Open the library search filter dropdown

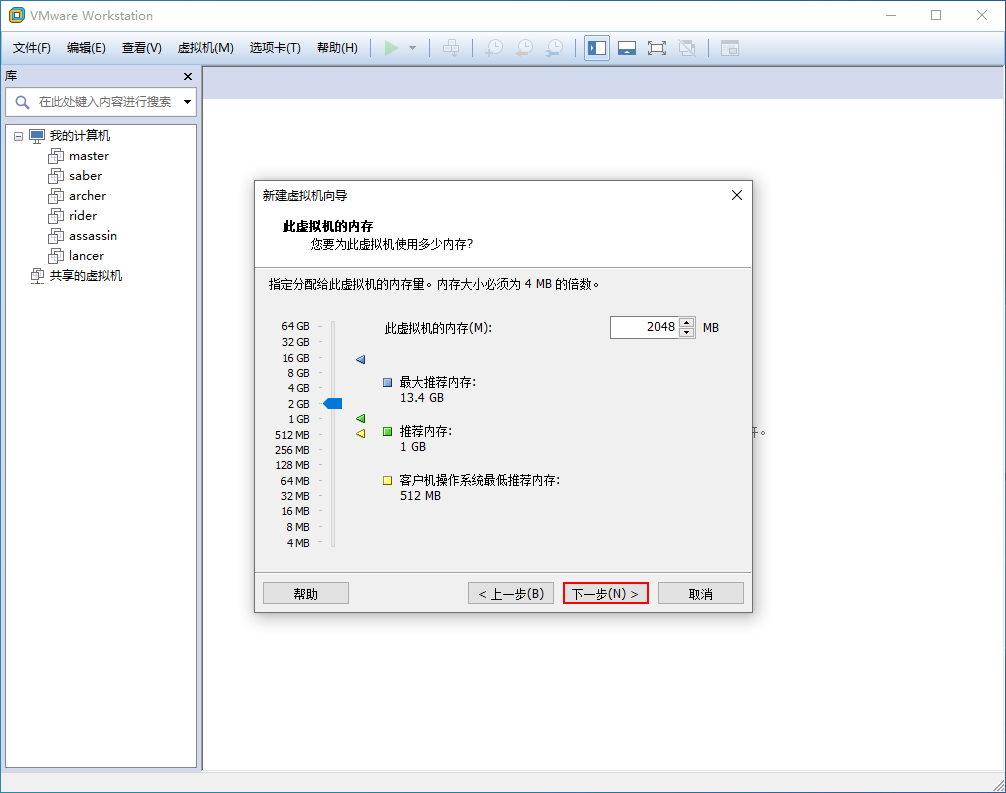187,102
